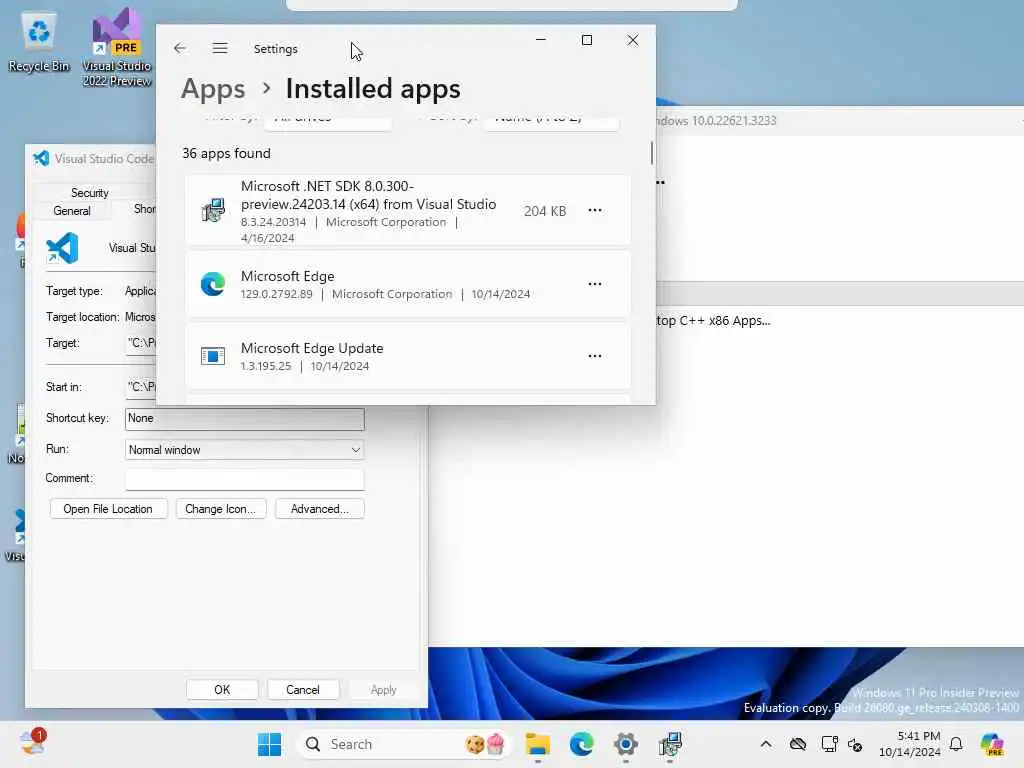Click the '36 apps found' text

pos(226,153)
